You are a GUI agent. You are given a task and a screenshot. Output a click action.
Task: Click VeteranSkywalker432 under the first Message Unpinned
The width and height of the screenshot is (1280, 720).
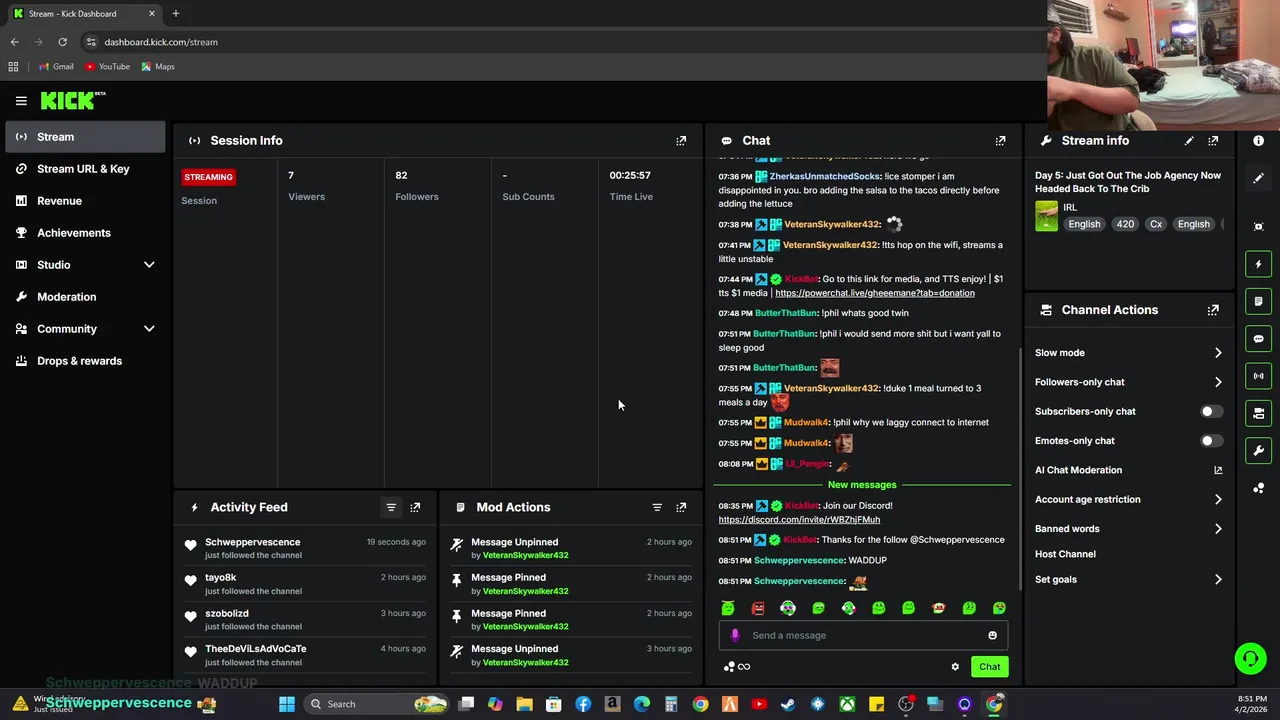point(526,556)
